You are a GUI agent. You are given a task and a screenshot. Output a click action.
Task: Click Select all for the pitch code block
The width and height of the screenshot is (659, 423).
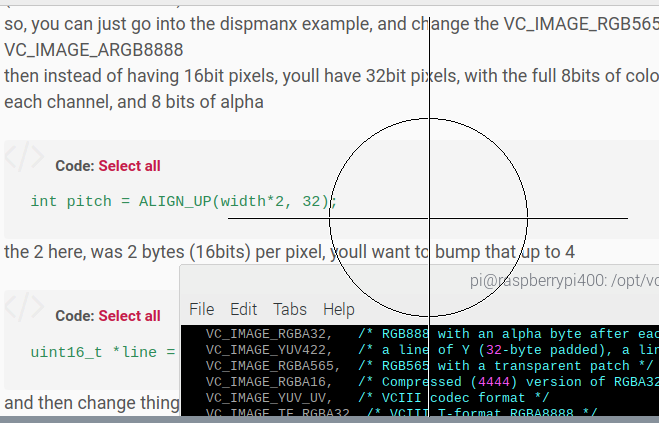[x=129, y=166]
